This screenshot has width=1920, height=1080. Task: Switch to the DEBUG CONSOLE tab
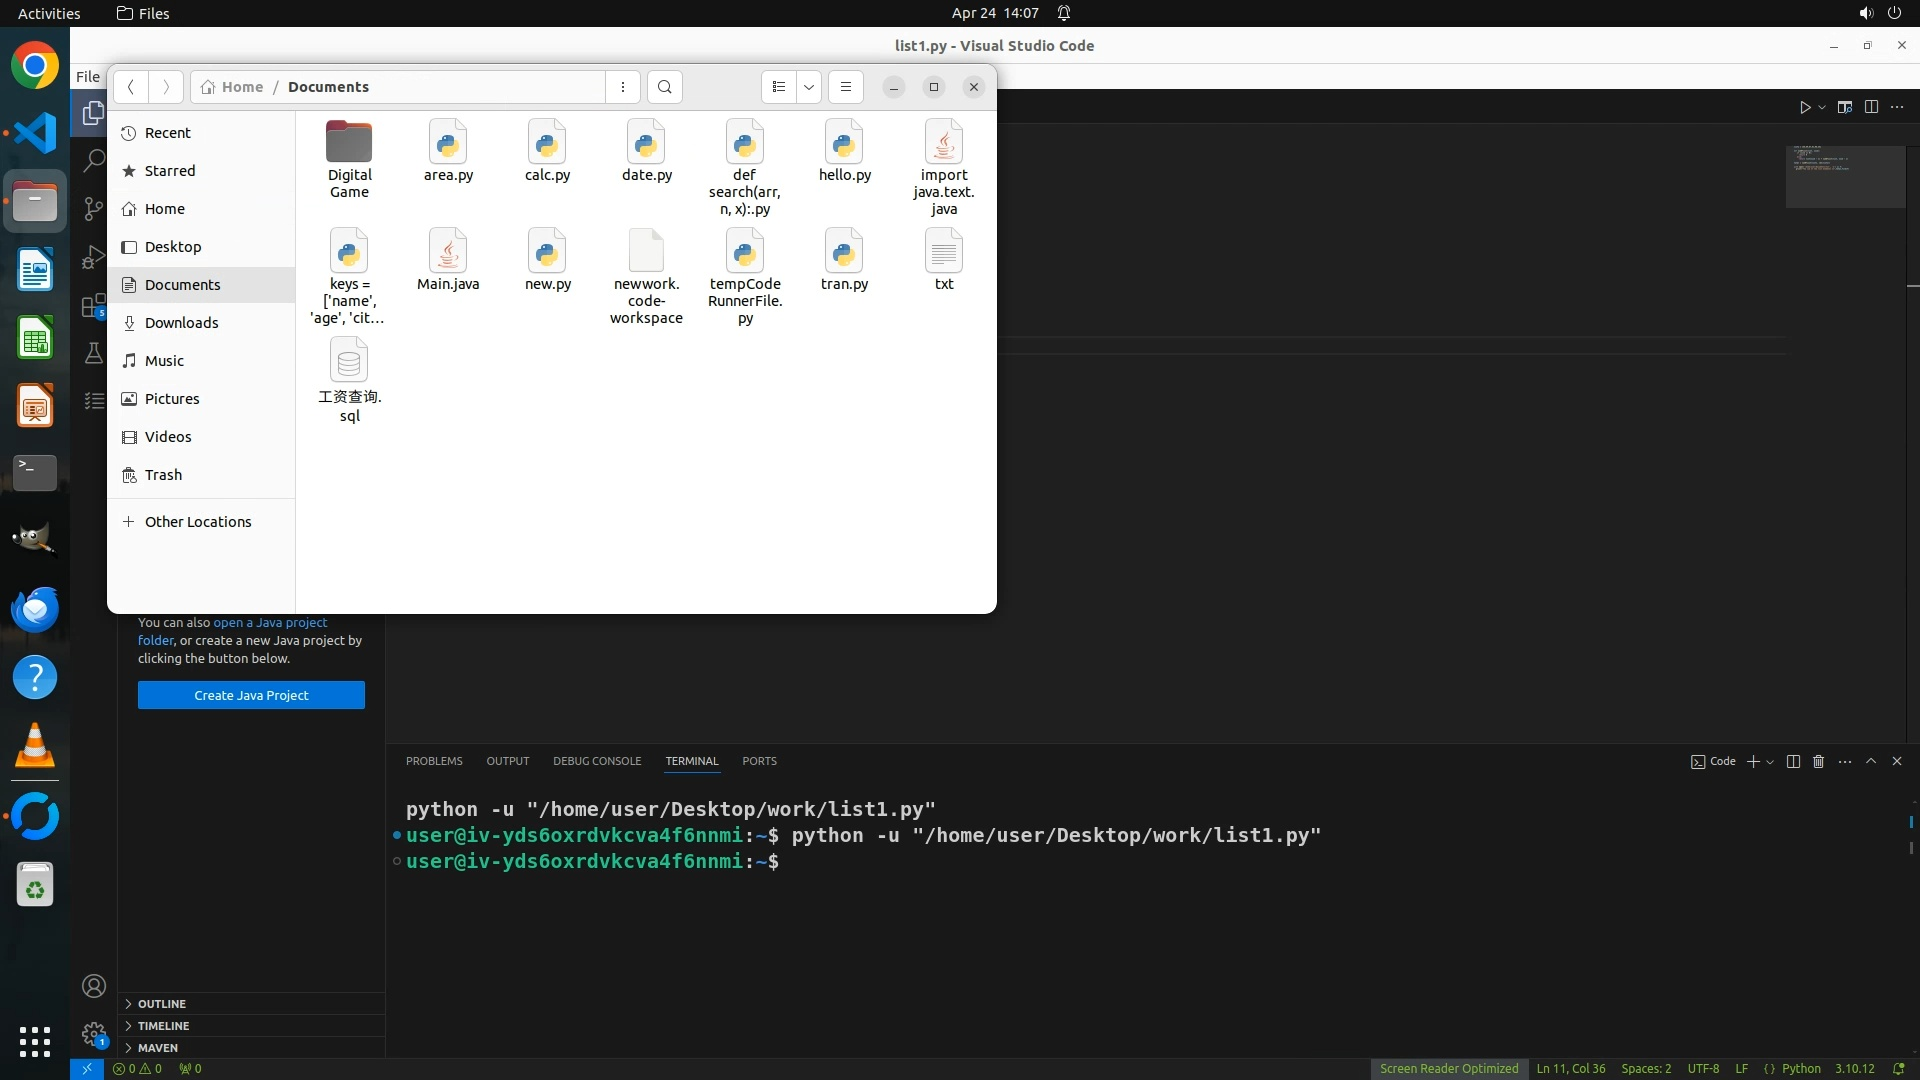point(597,761)
